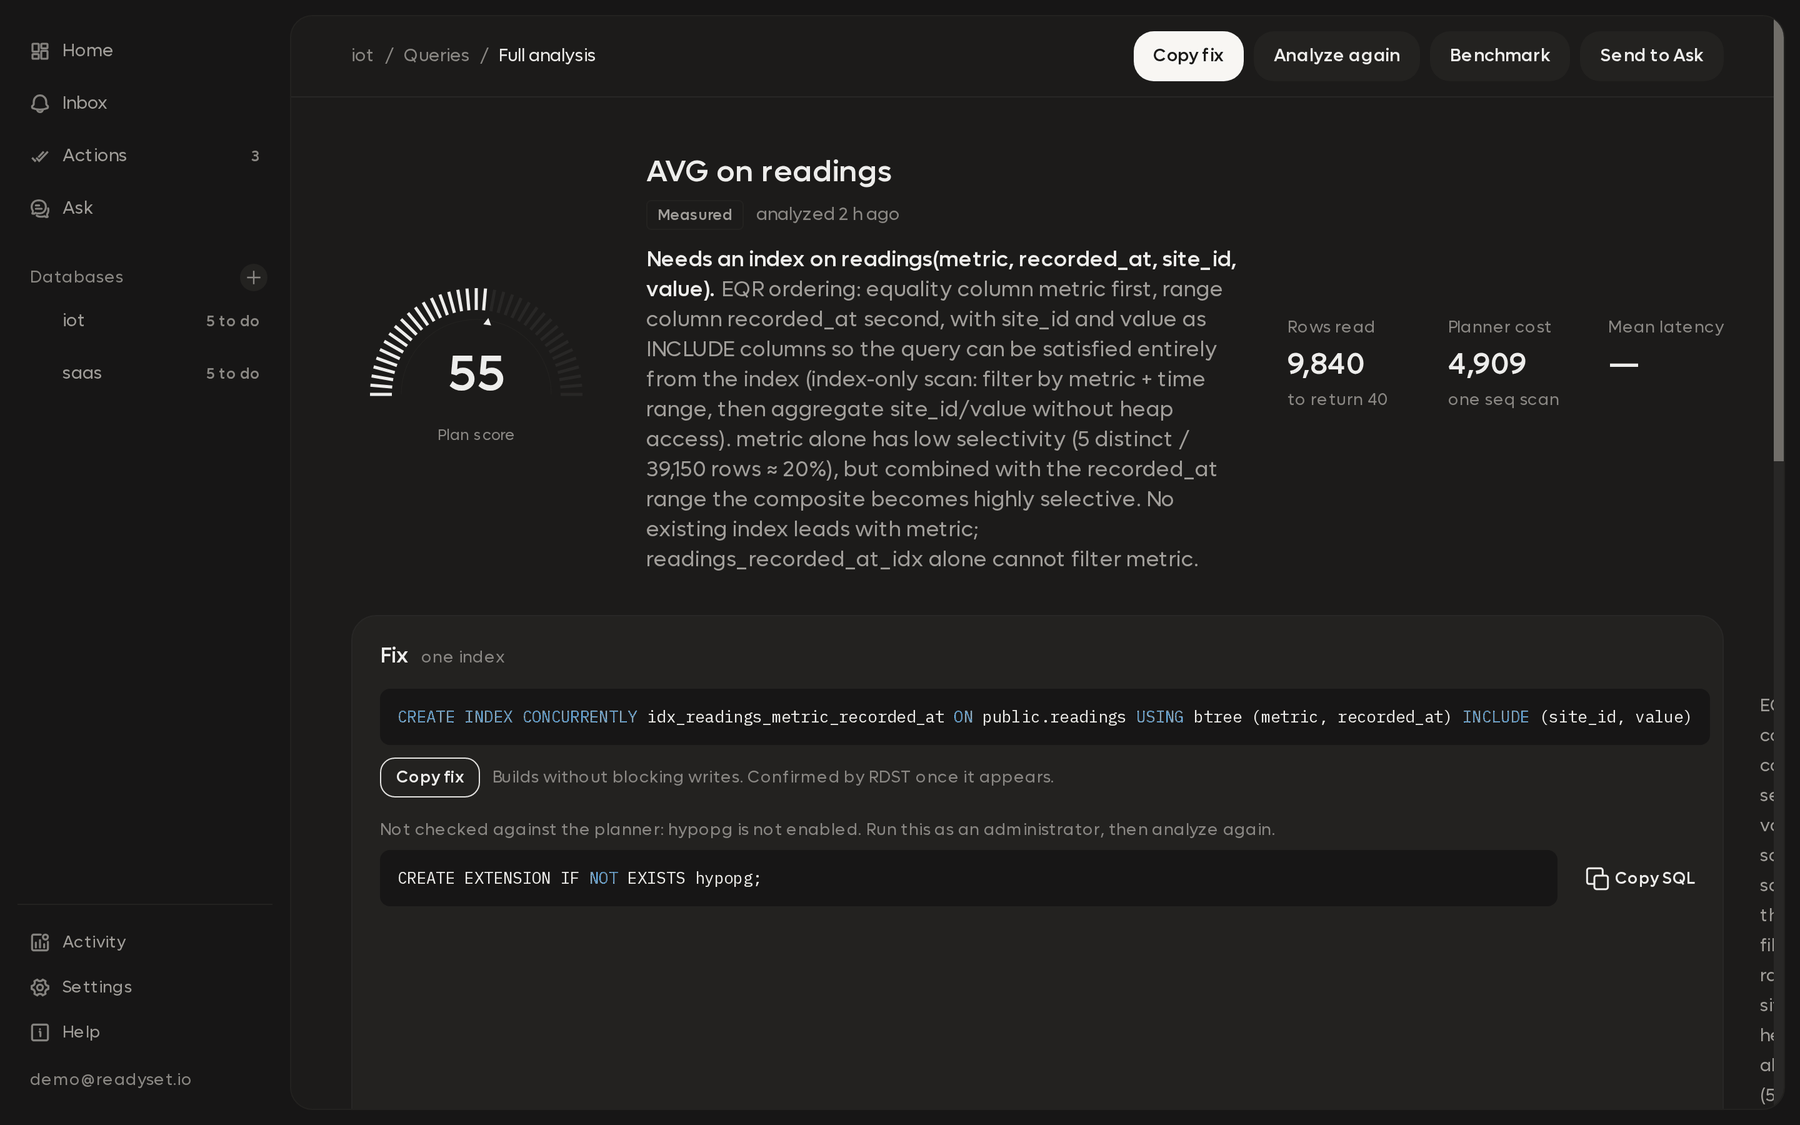Click the CREATE INDEX CONCURRENTLY code block
Image resolution: width=1800 pixels, height=1125 pixels.
(1044, 717)
